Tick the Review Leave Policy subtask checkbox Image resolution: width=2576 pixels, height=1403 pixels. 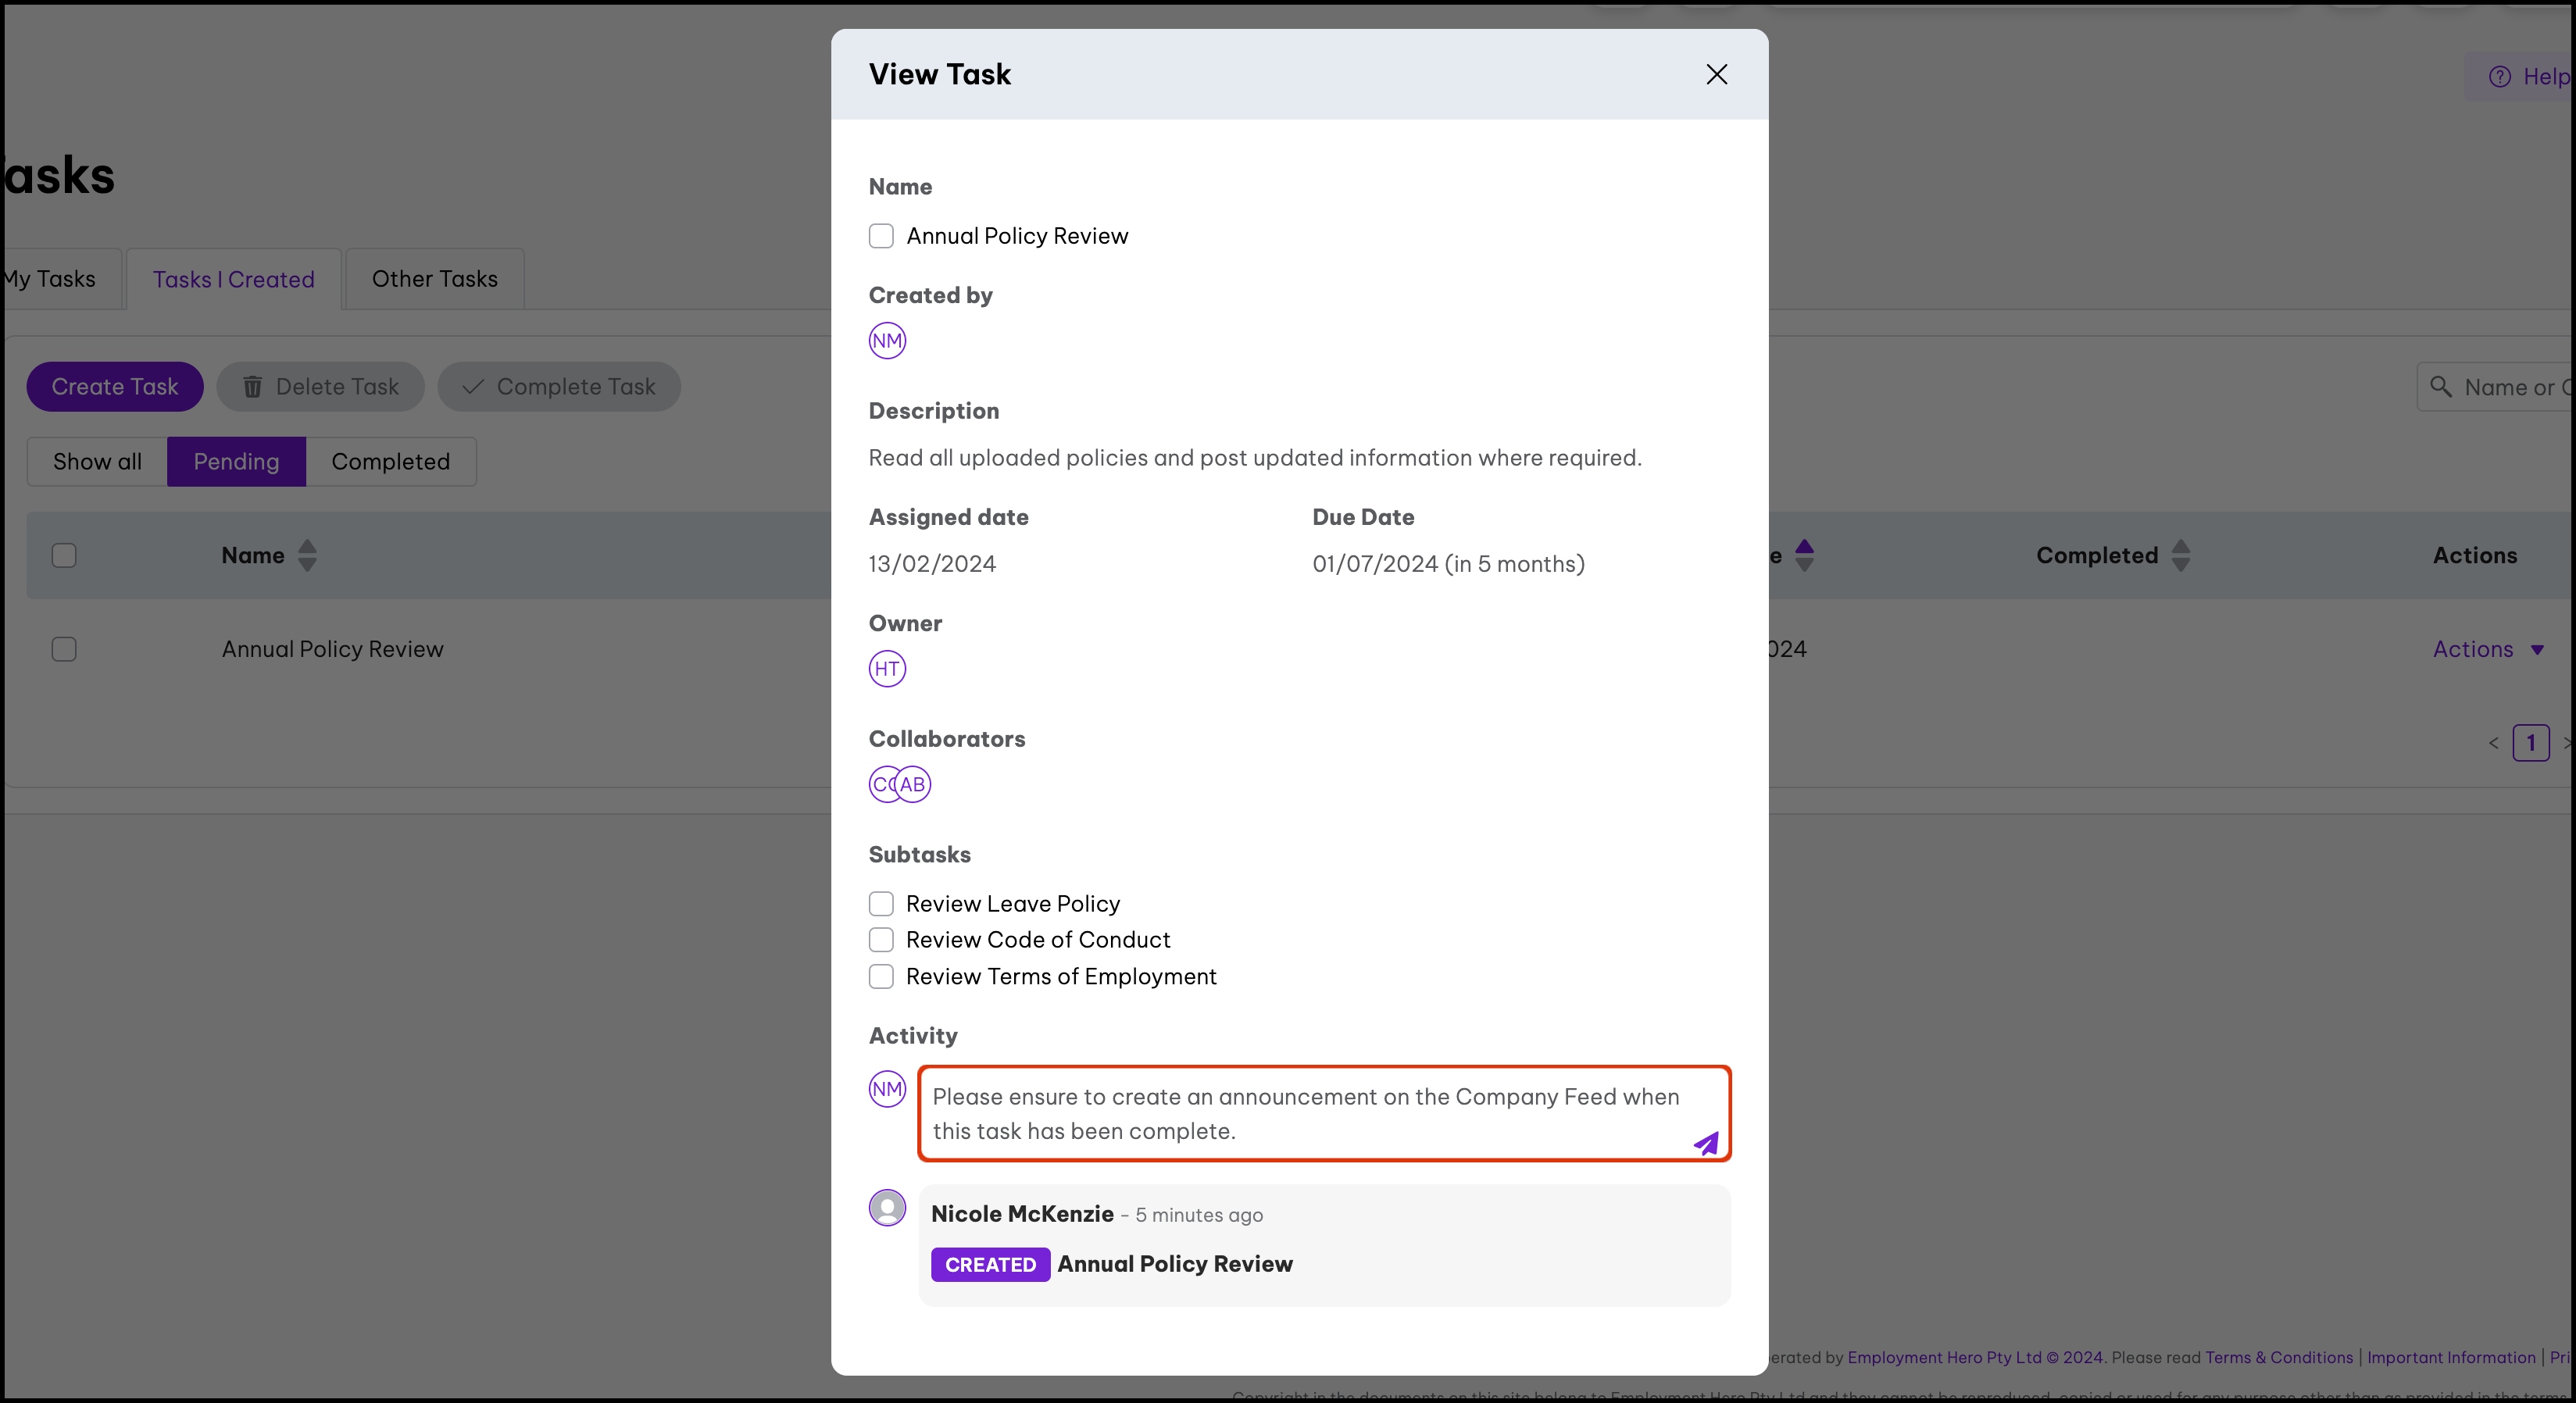click(x=881, y=904)
